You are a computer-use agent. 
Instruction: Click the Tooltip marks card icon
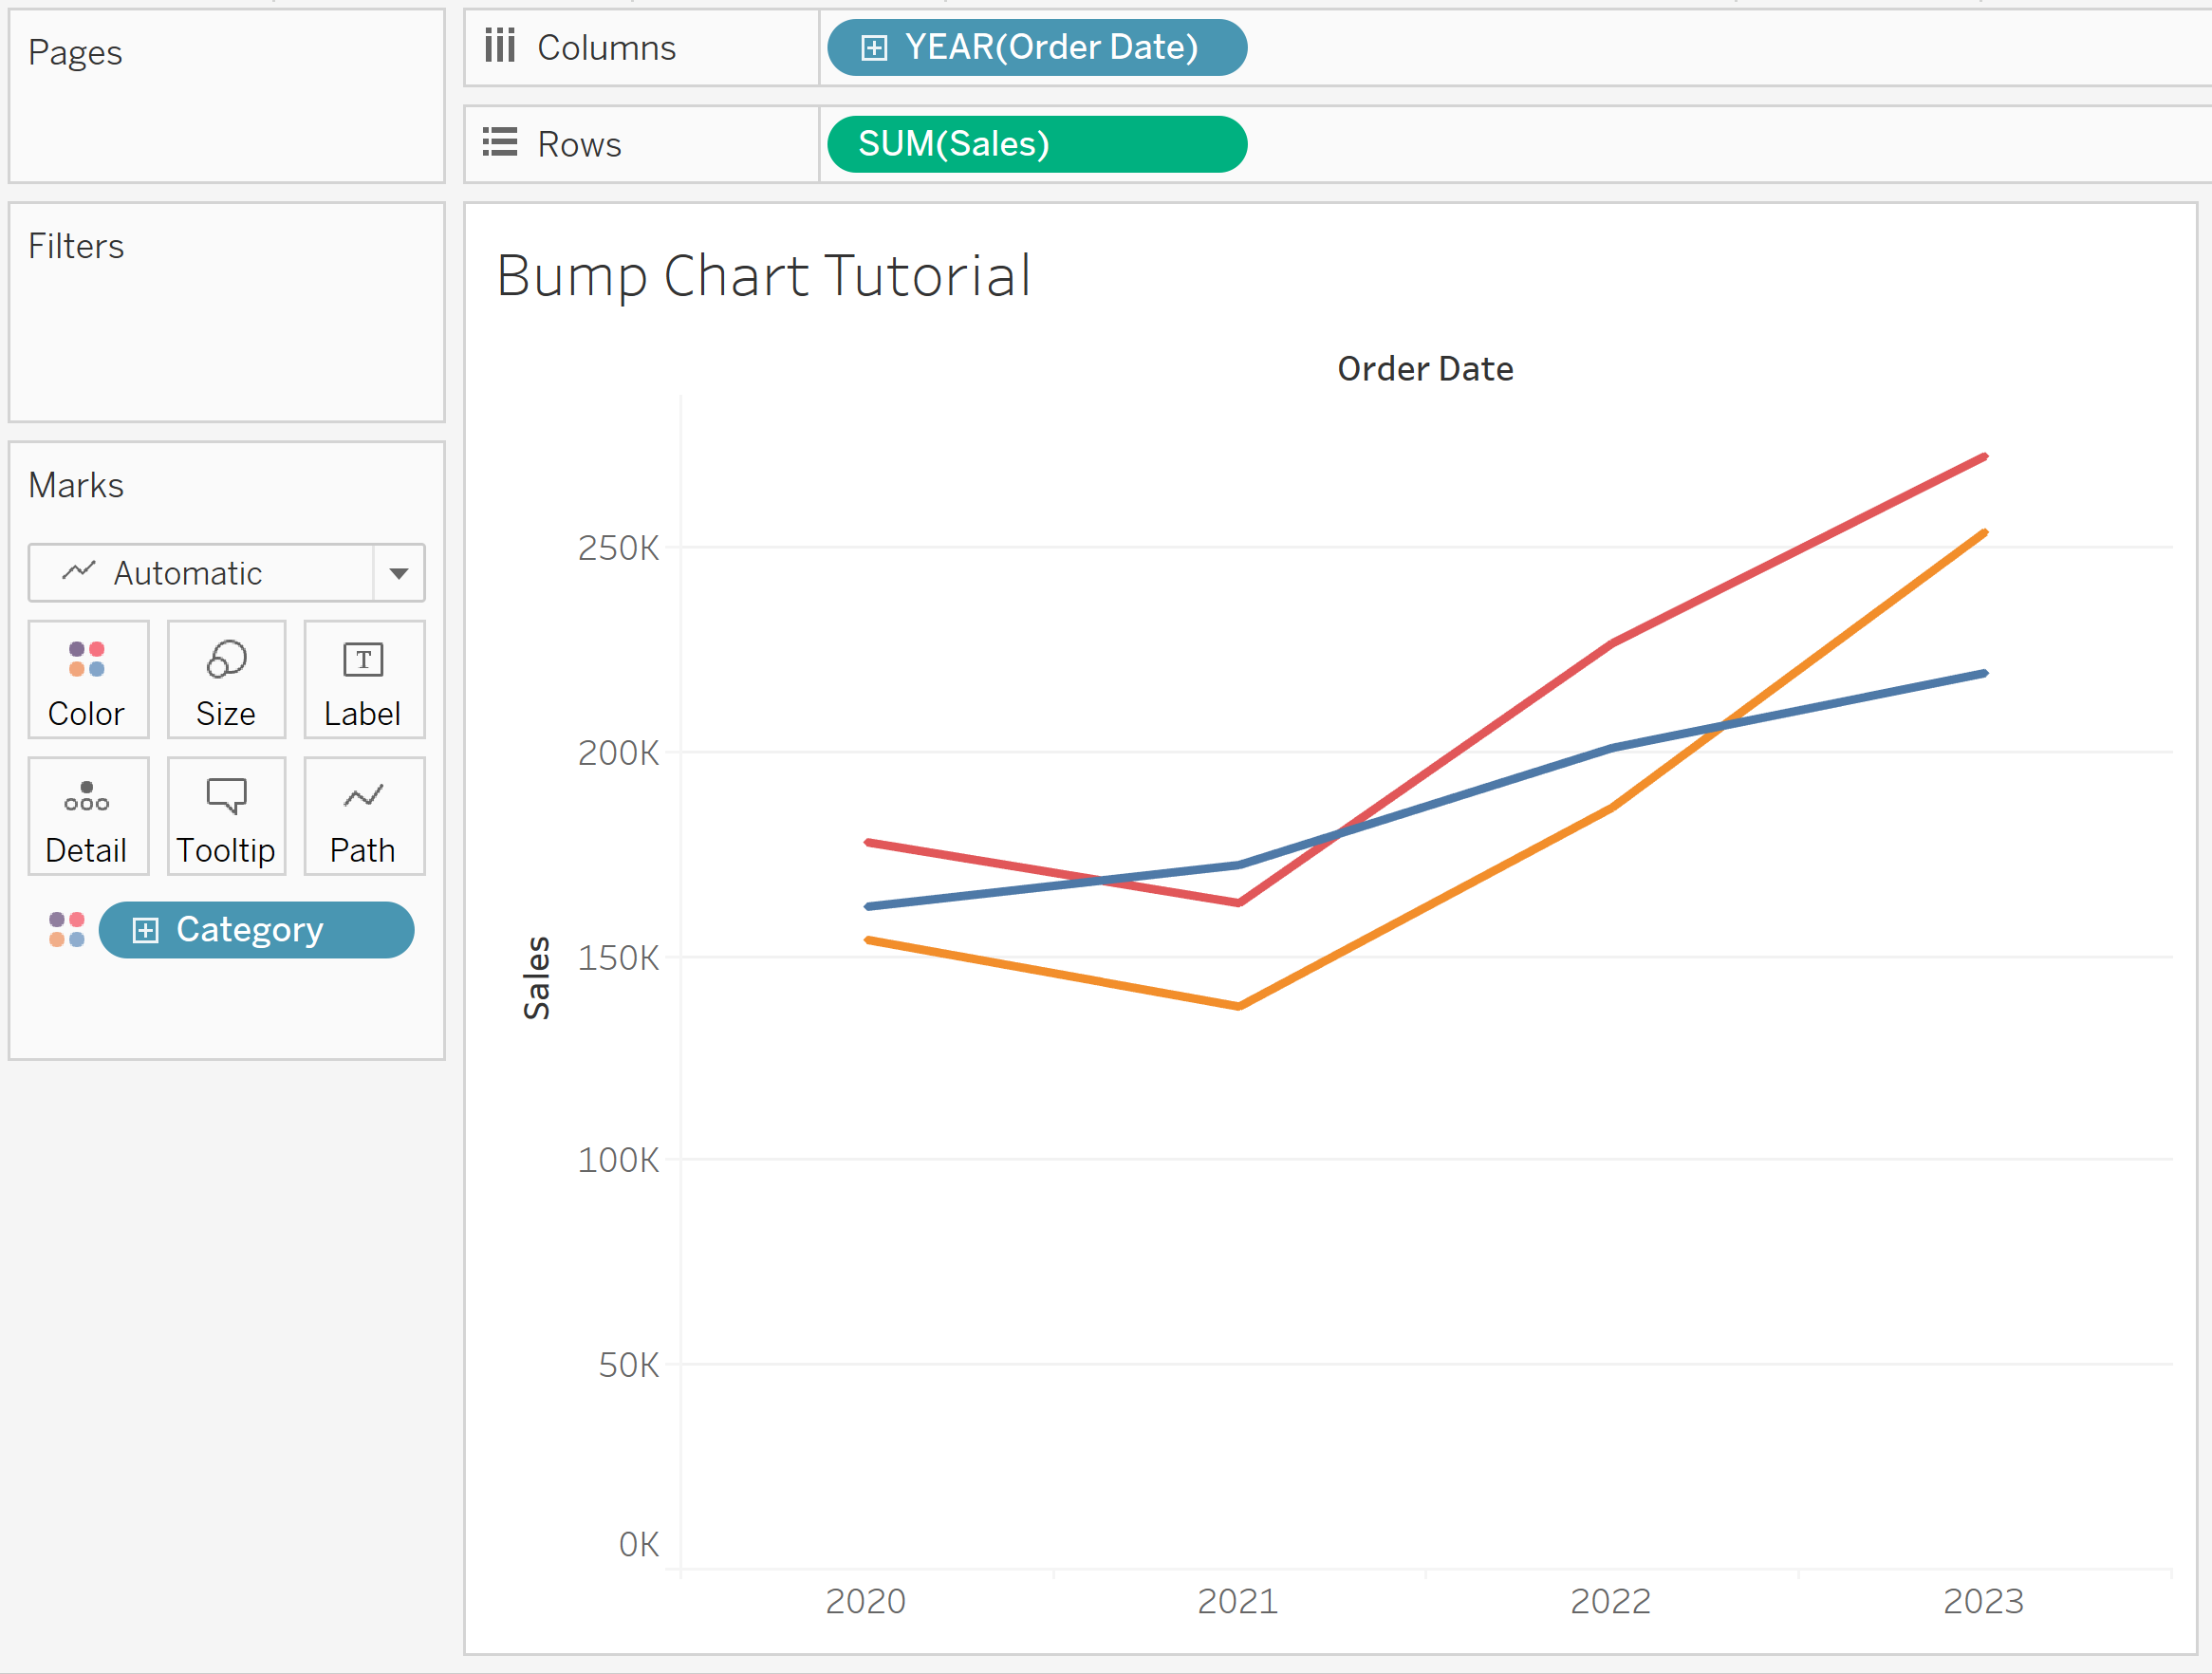[226, 796]
